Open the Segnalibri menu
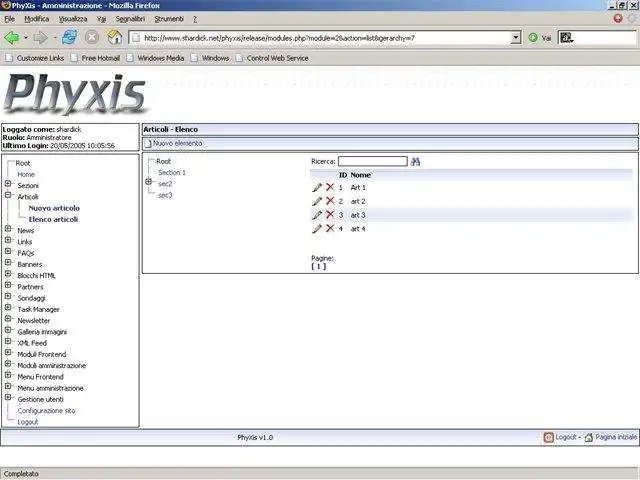The height and width of the screenshot is (480, 640). point(130,19)
